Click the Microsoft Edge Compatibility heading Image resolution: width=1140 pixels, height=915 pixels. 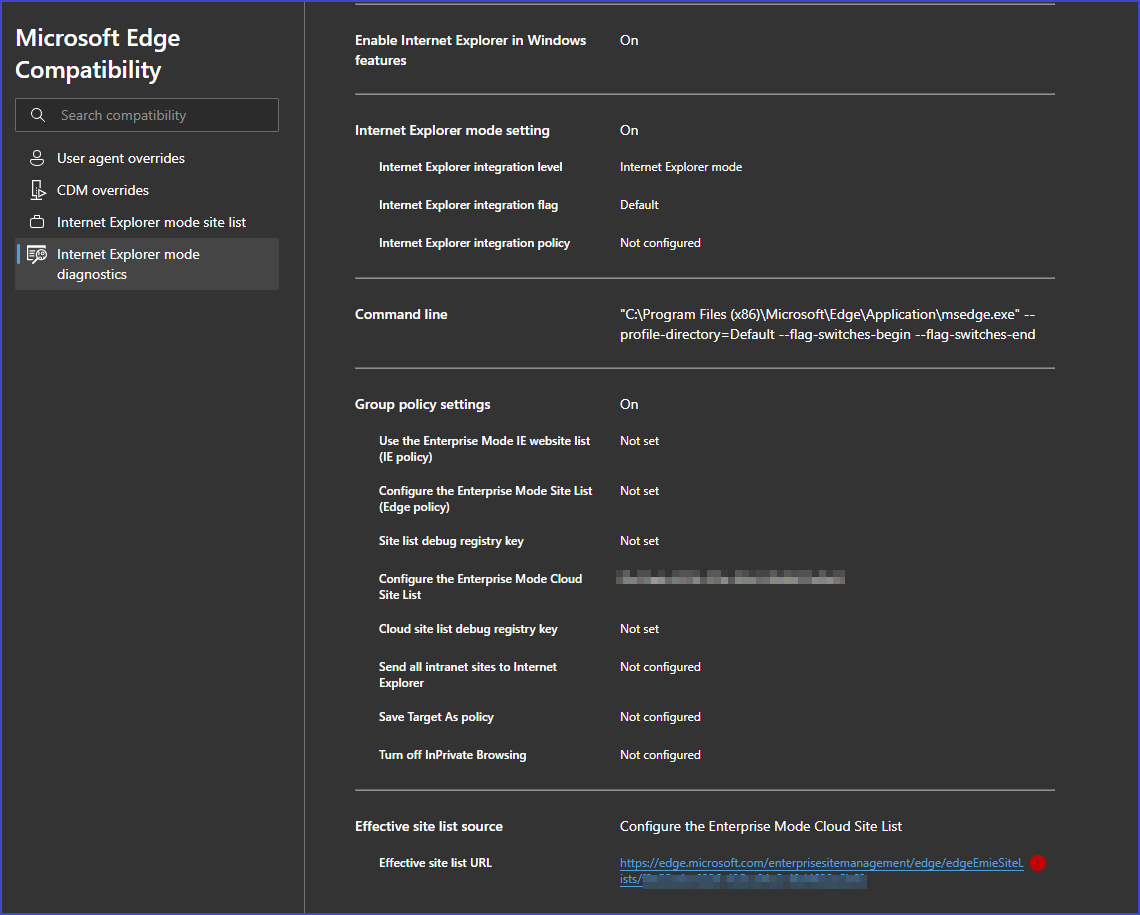pos(97,54)
